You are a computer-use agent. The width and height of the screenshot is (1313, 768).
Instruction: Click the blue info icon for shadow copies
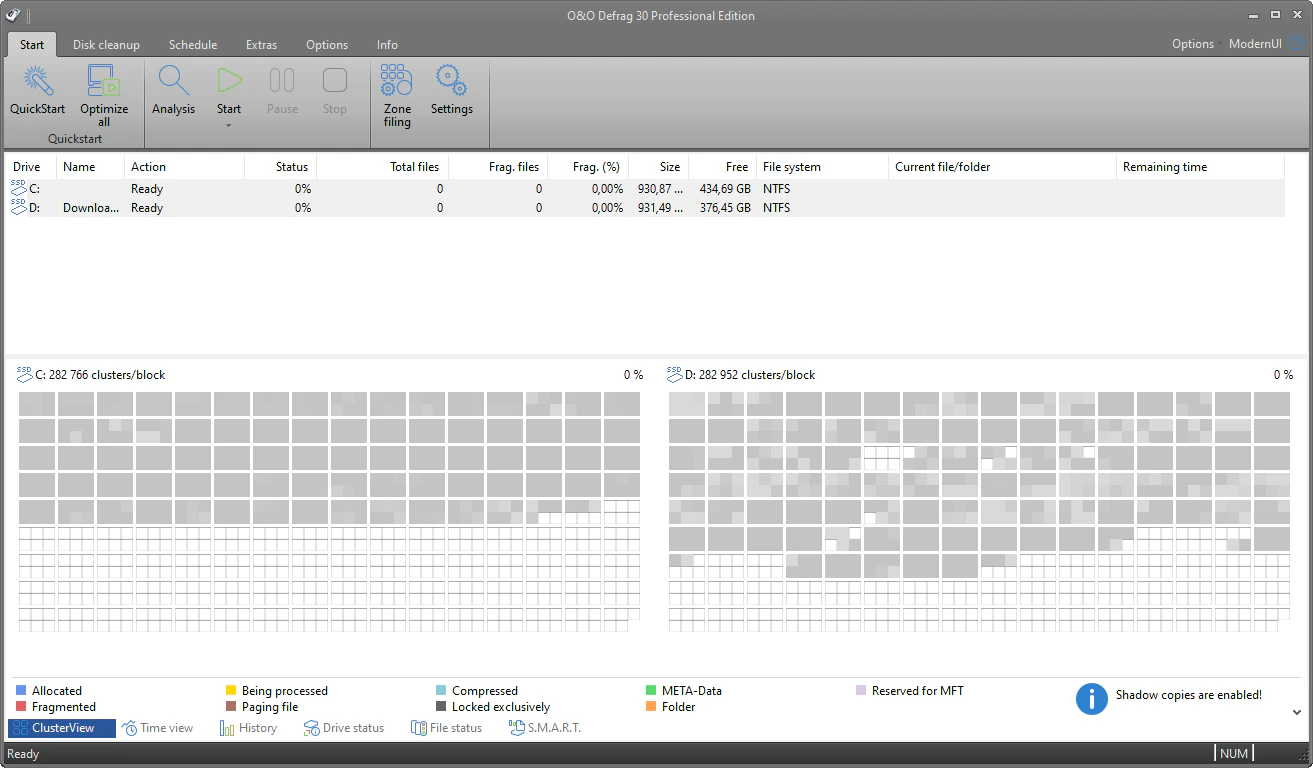[x=1091, y=699]
